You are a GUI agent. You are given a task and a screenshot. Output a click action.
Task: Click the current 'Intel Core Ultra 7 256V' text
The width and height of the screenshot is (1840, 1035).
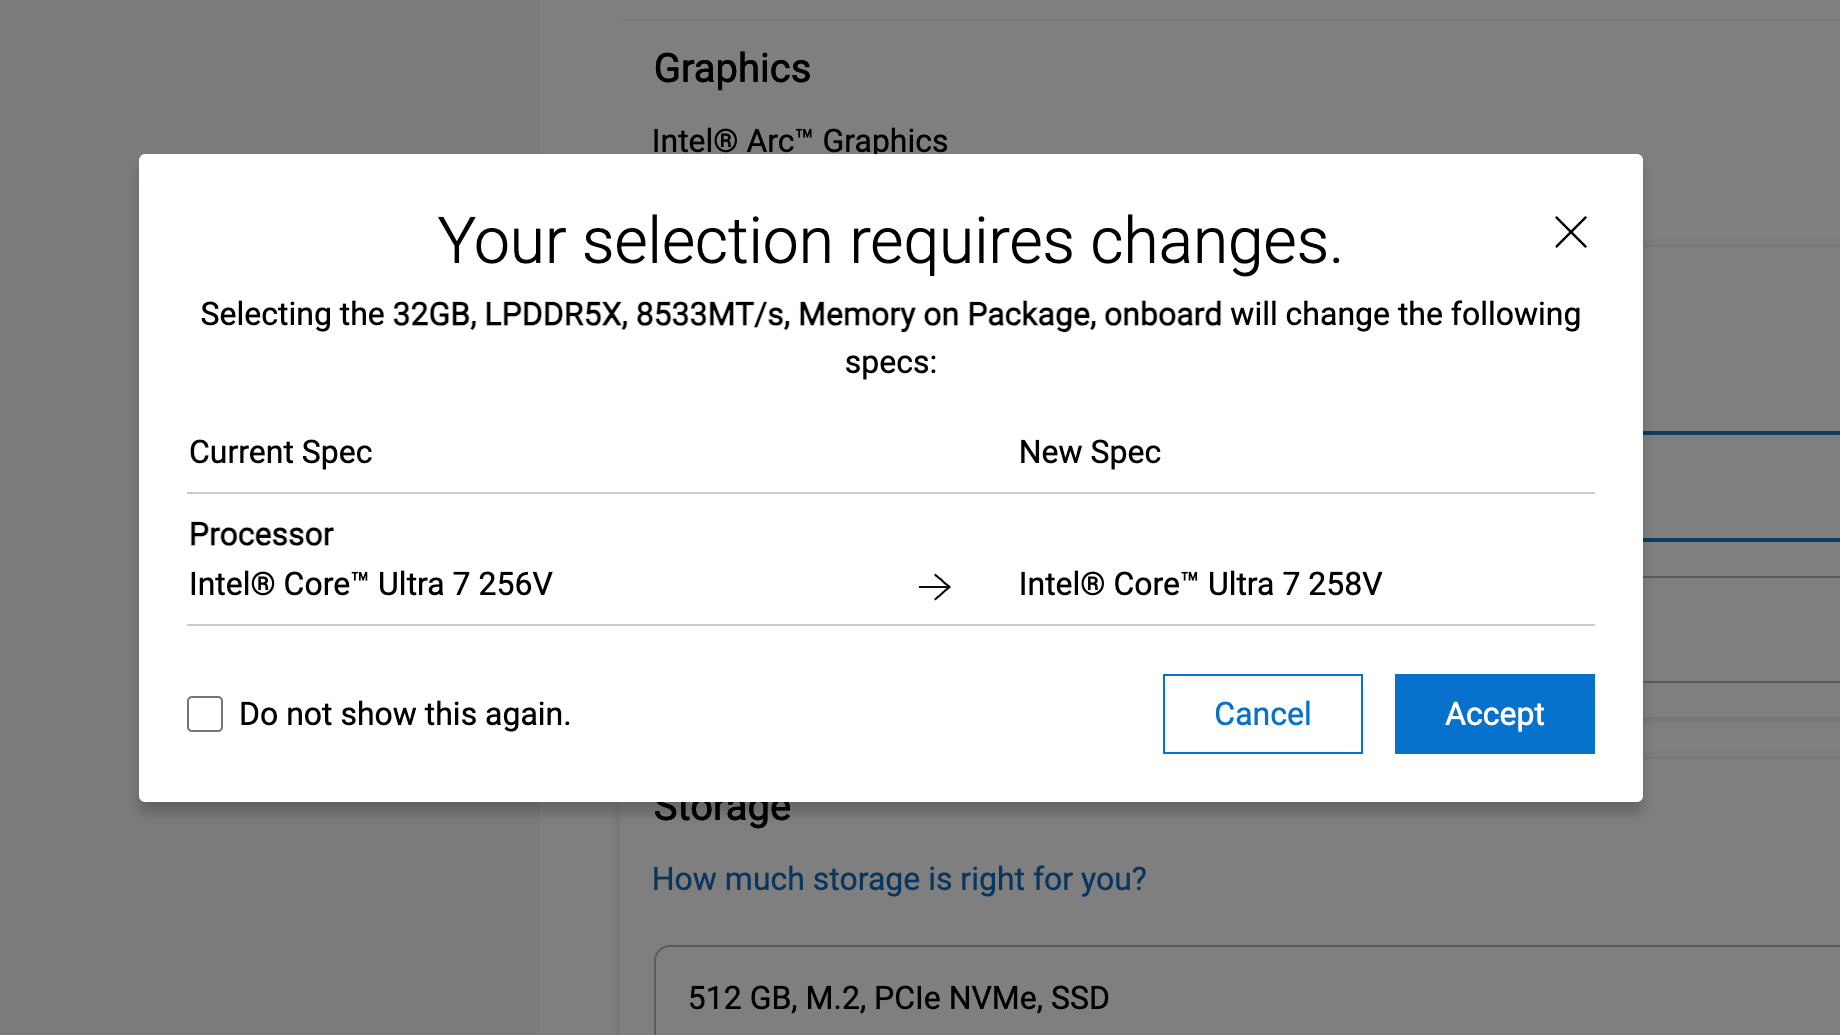(370, 584)
